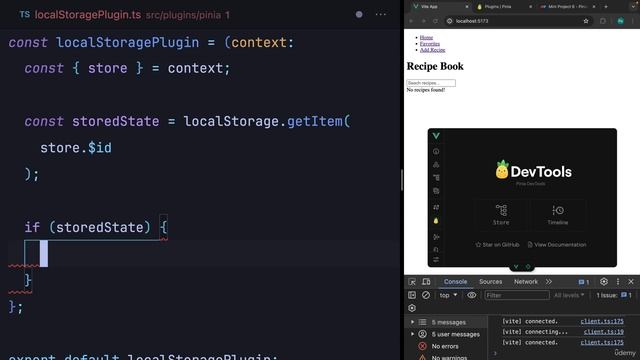Go forward in the browser
640x360 pixels.
tap(423, 21)
